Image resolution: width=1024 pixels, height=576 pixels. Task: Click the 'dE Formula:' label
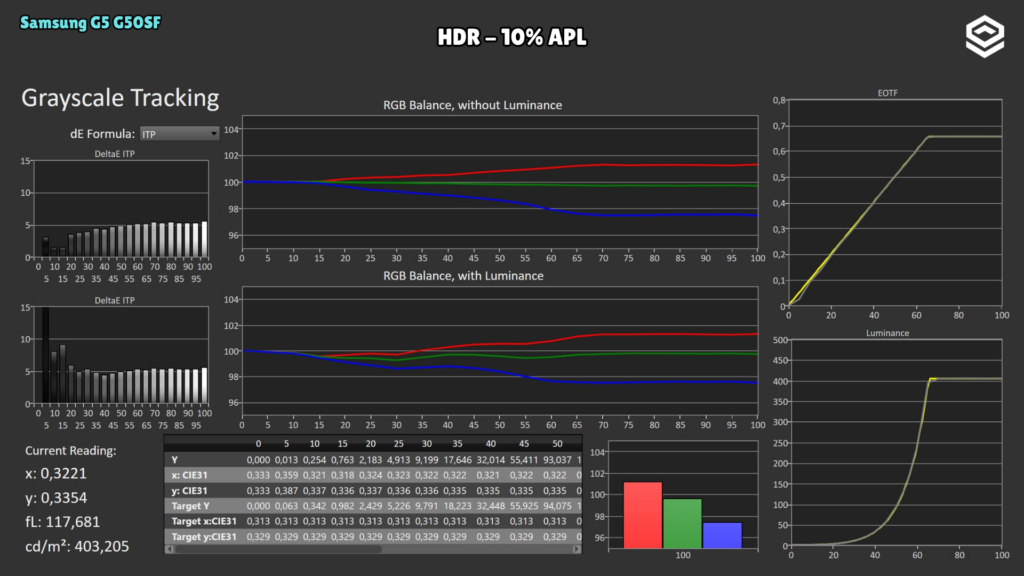click(103, 134)
